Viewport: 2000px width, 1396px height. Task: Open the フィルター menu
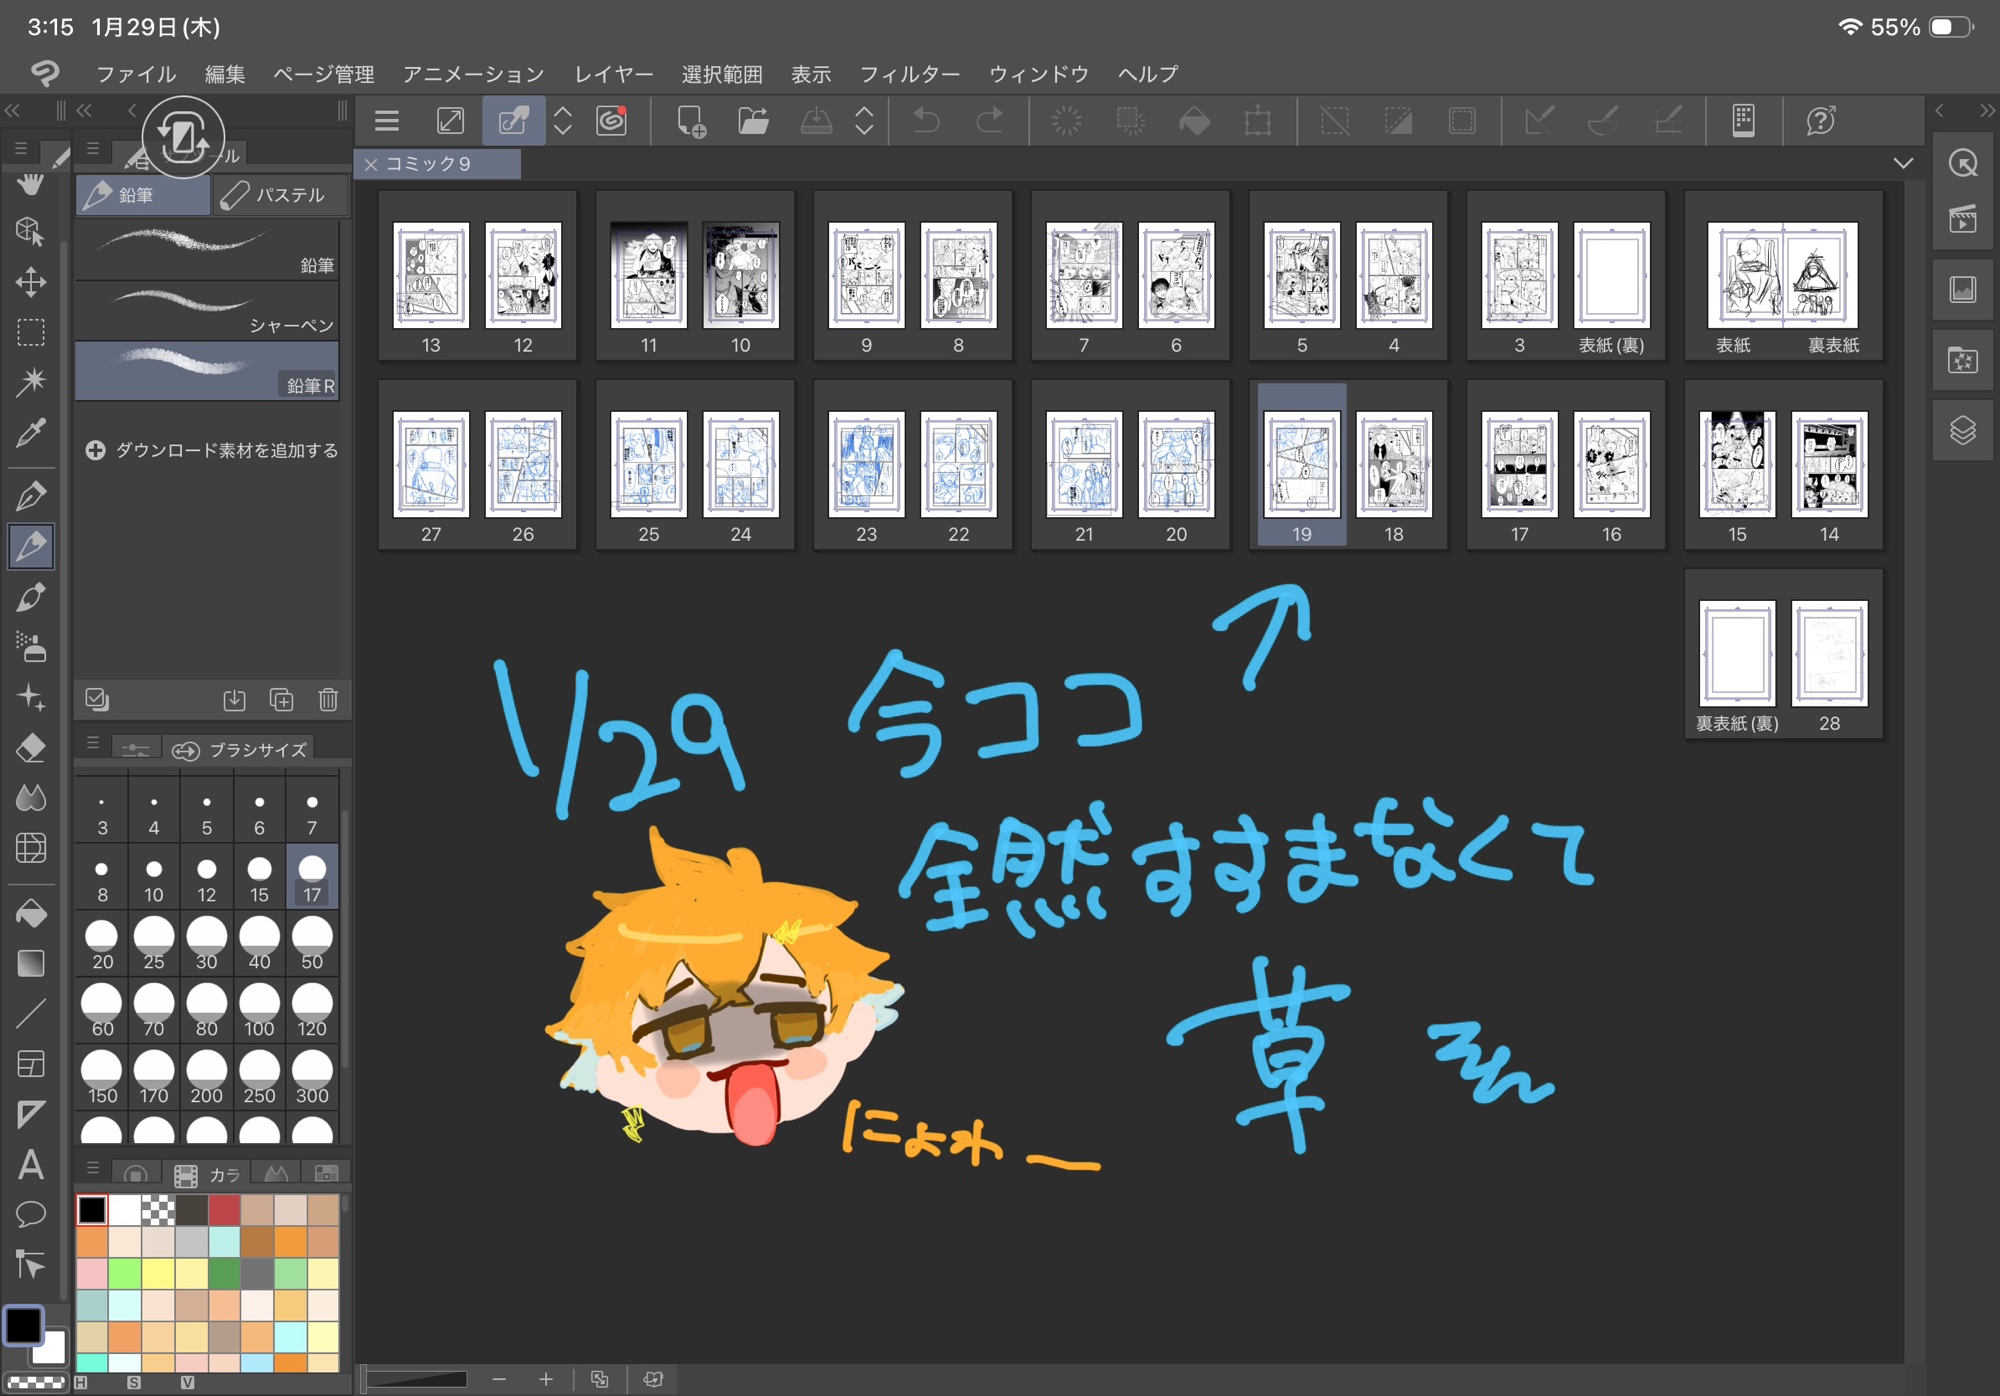(909, 74)
